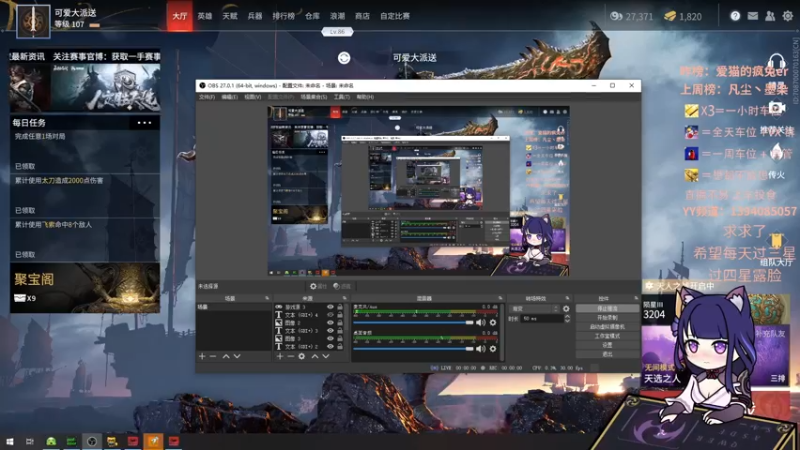
Task: Toggle the lock on source 文本 (GDI+) 4
Action: 340,315
